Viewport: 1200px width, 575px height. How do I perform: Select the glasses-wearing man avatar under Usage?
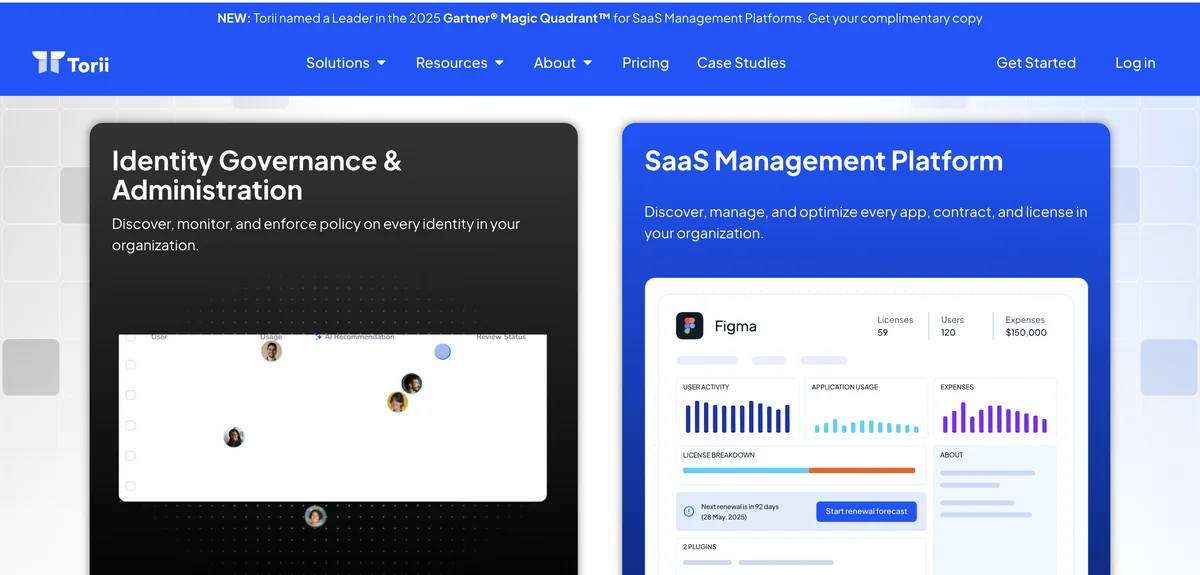271,351
